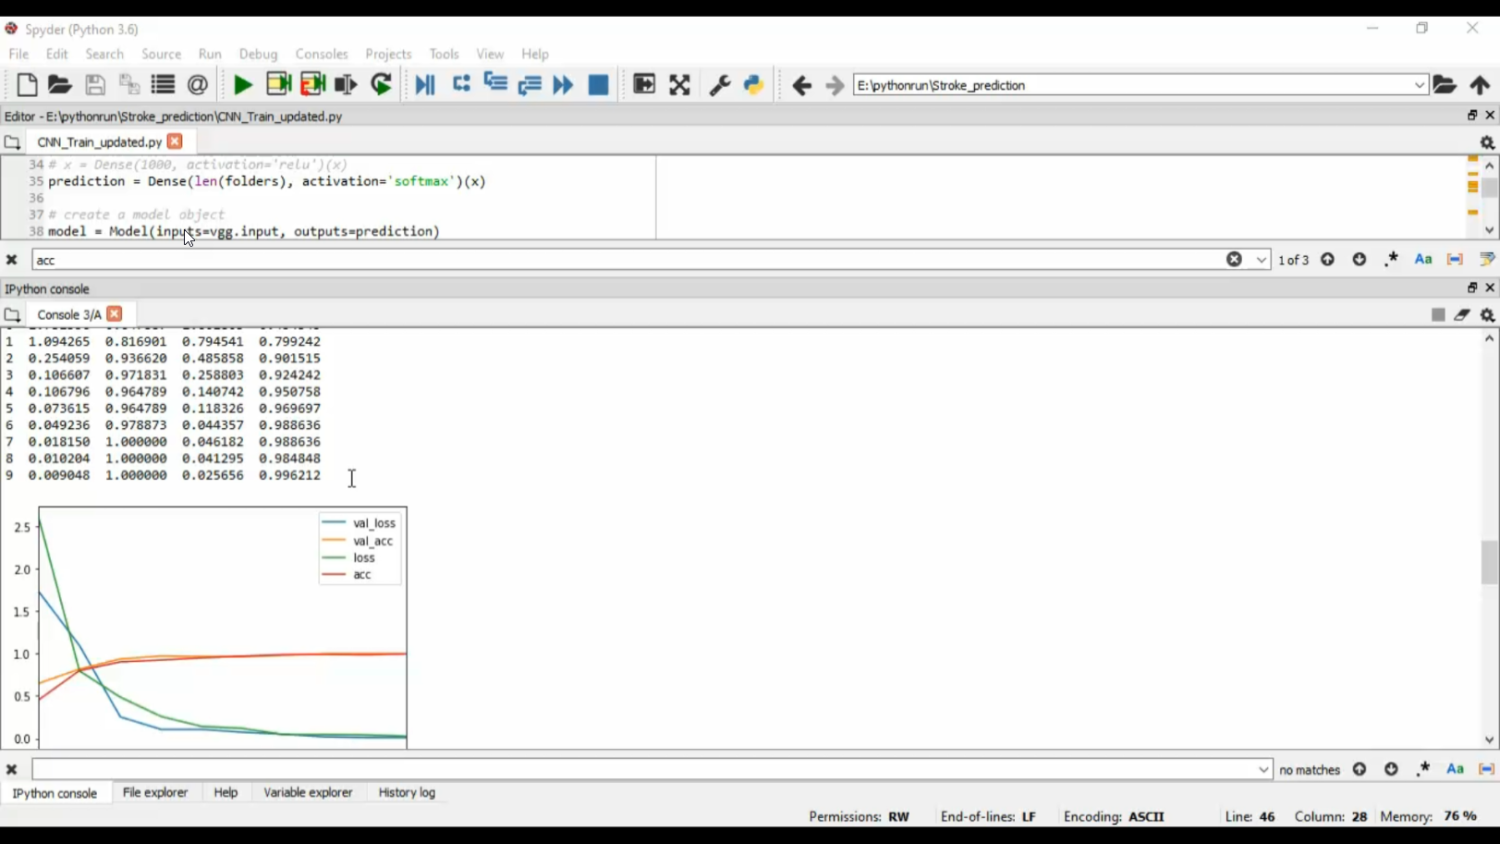The width and height of the screenshot is (1500, 844).
Task: Click inside the lower search input field
Action: pyautogui.click(x=650, y=768)
